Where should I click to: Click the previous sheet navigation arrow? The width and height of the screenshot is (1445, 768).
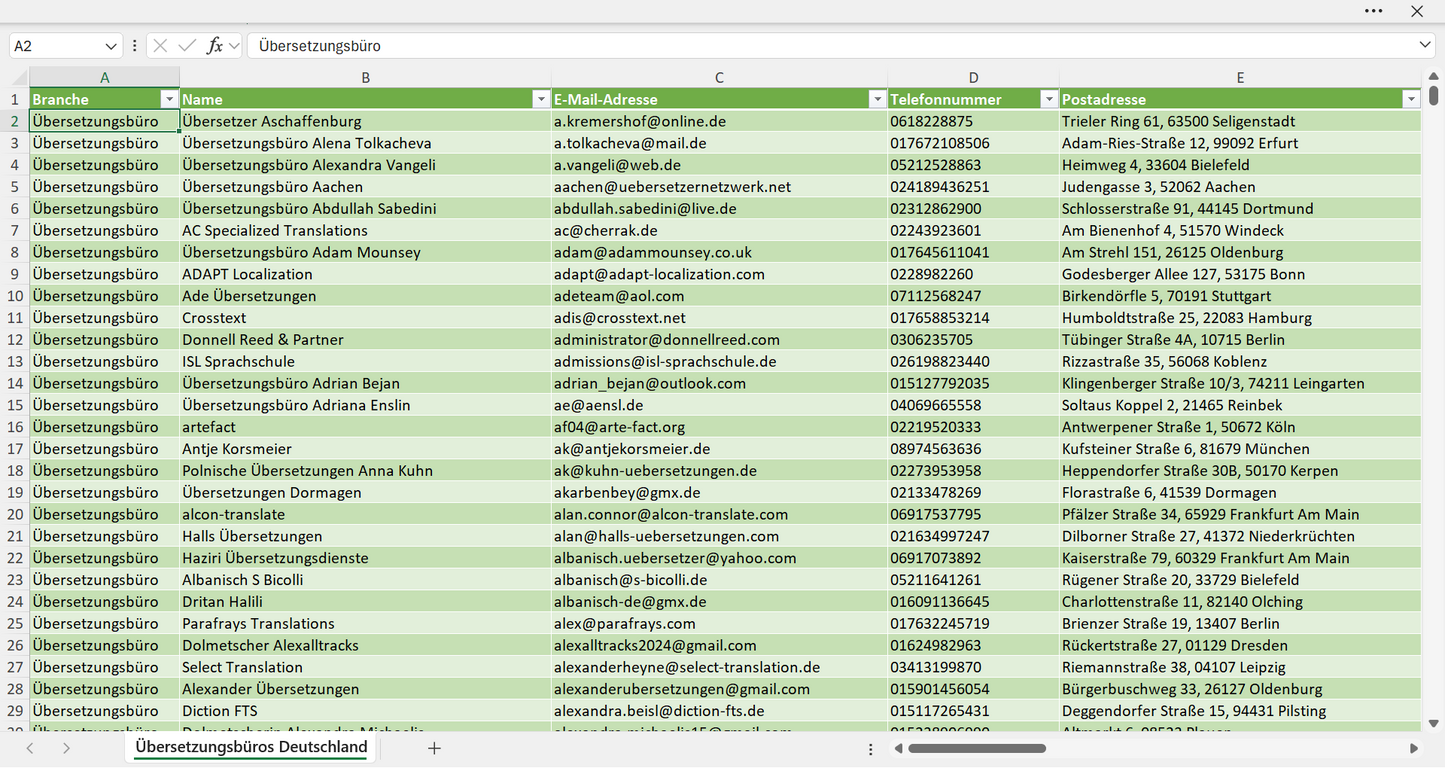[x=30, y=748]
